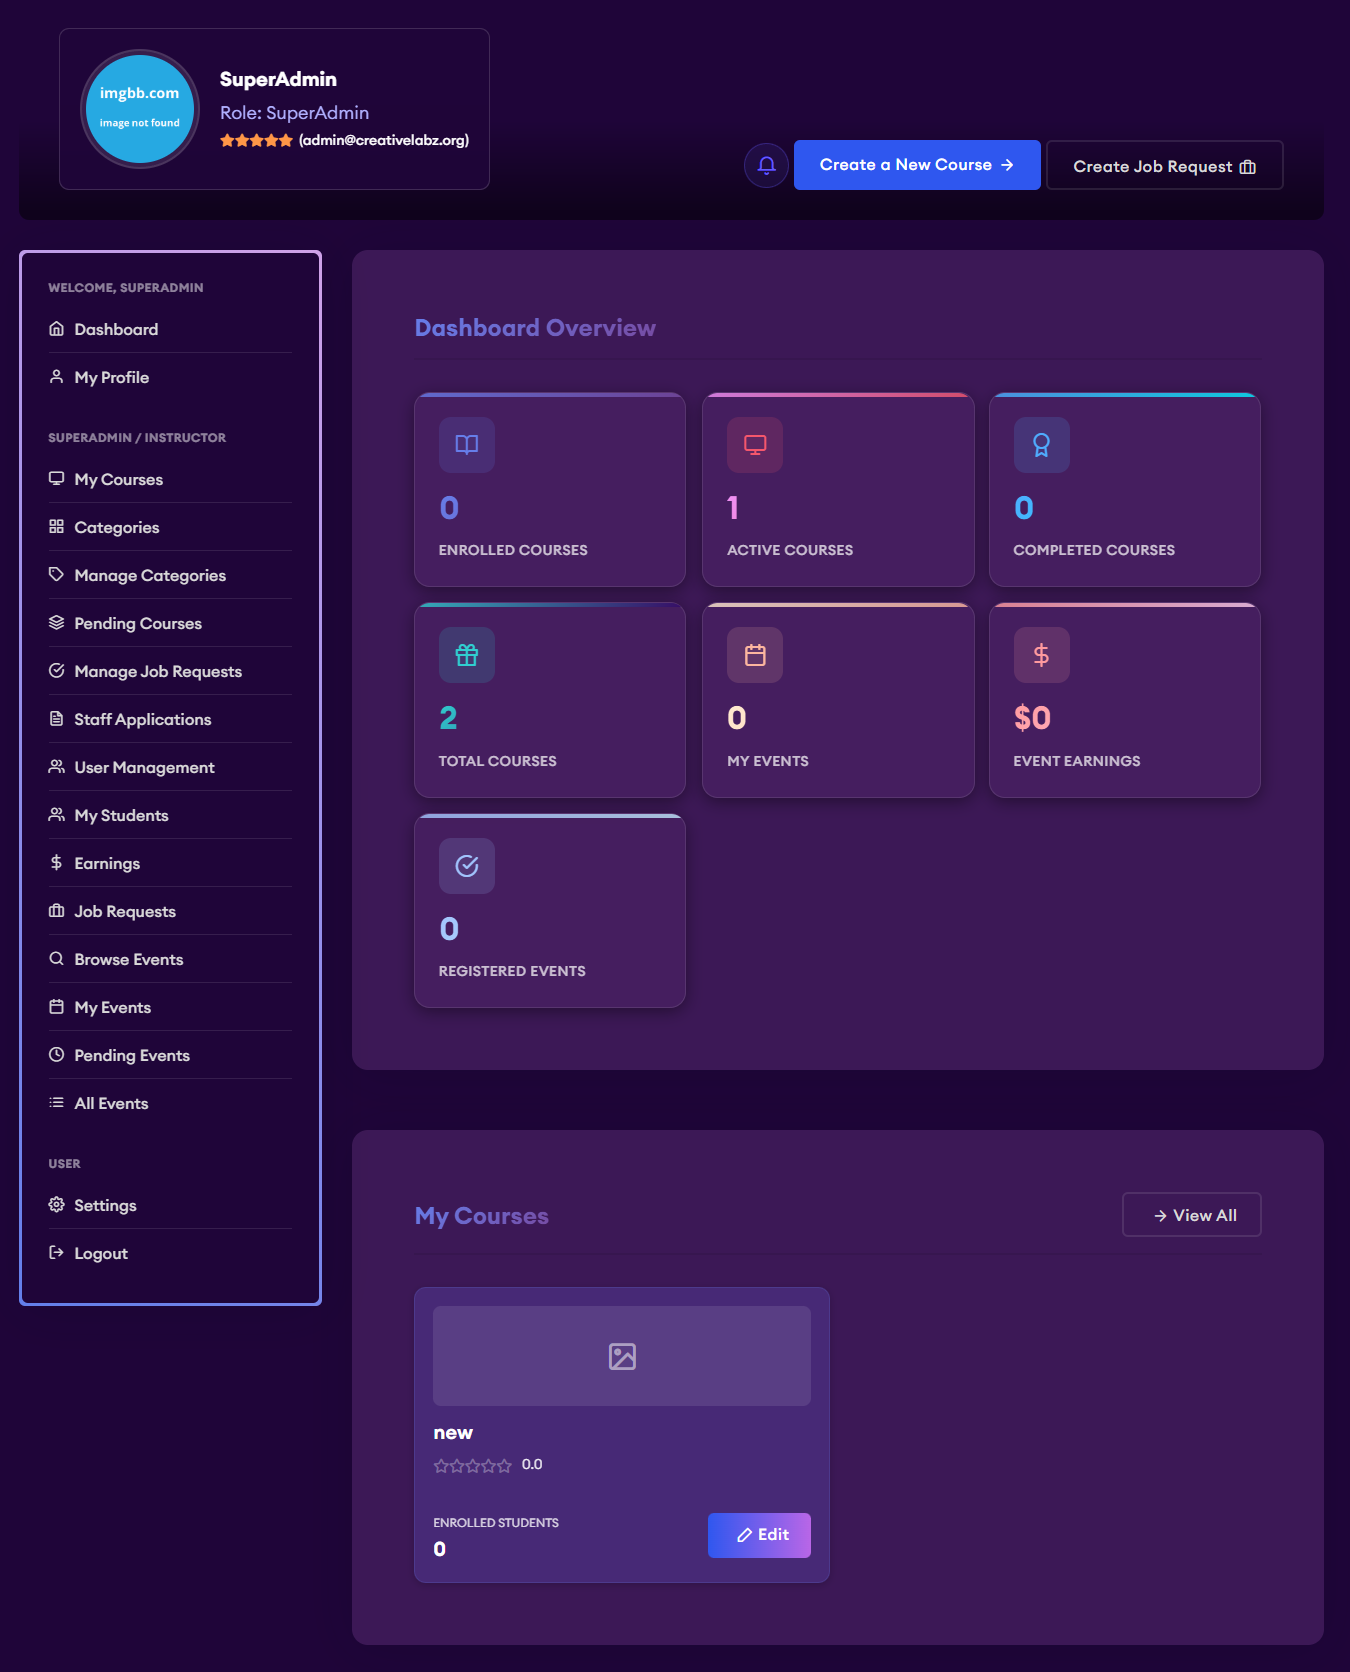Click the Dashboard Overview heading
Viewport: 1350px width, 1672px height.
(535, 328)
